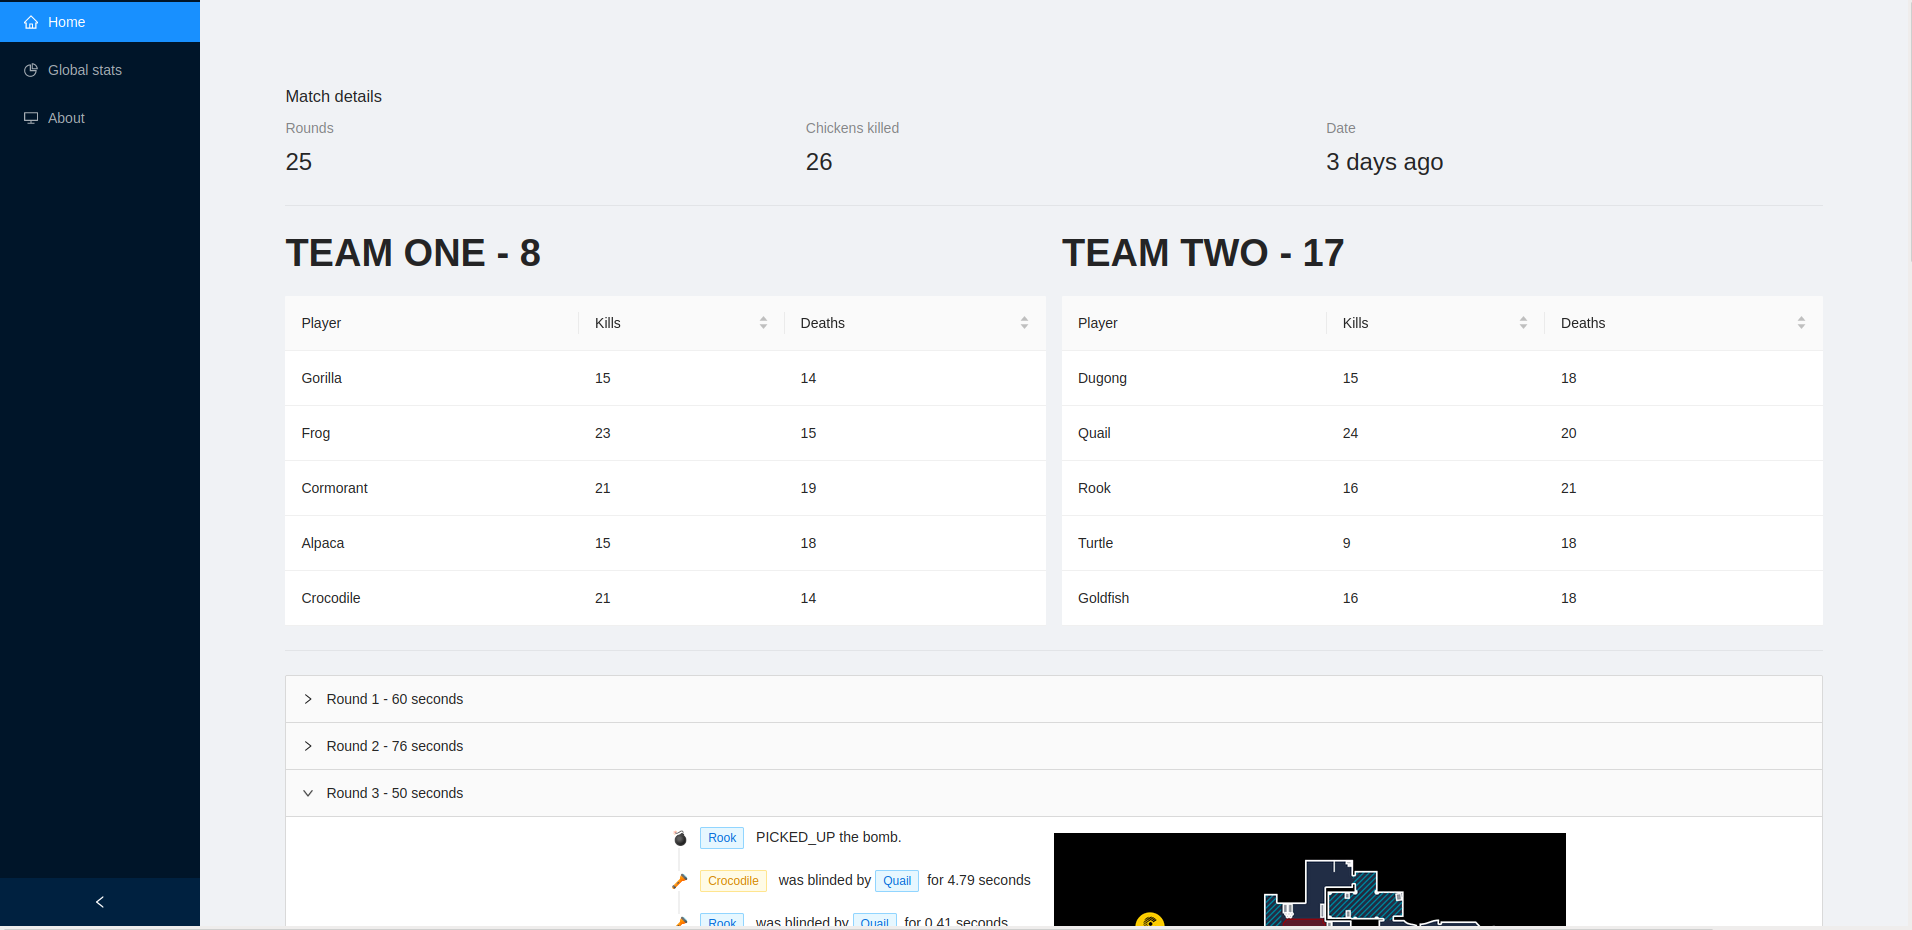
Task: Select Quail row in Team Two table
Action: pyautogui.click(x=1442, y=433)
